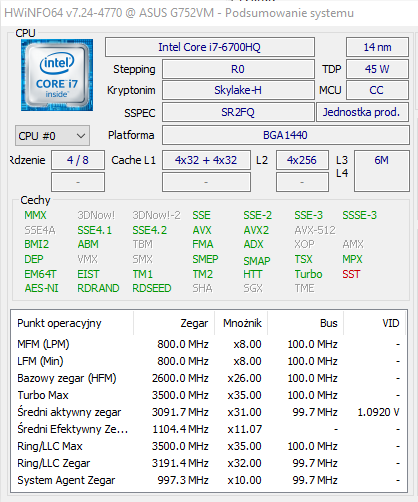
Task: Click the AES-NI feature label
Action: [42, 288]
